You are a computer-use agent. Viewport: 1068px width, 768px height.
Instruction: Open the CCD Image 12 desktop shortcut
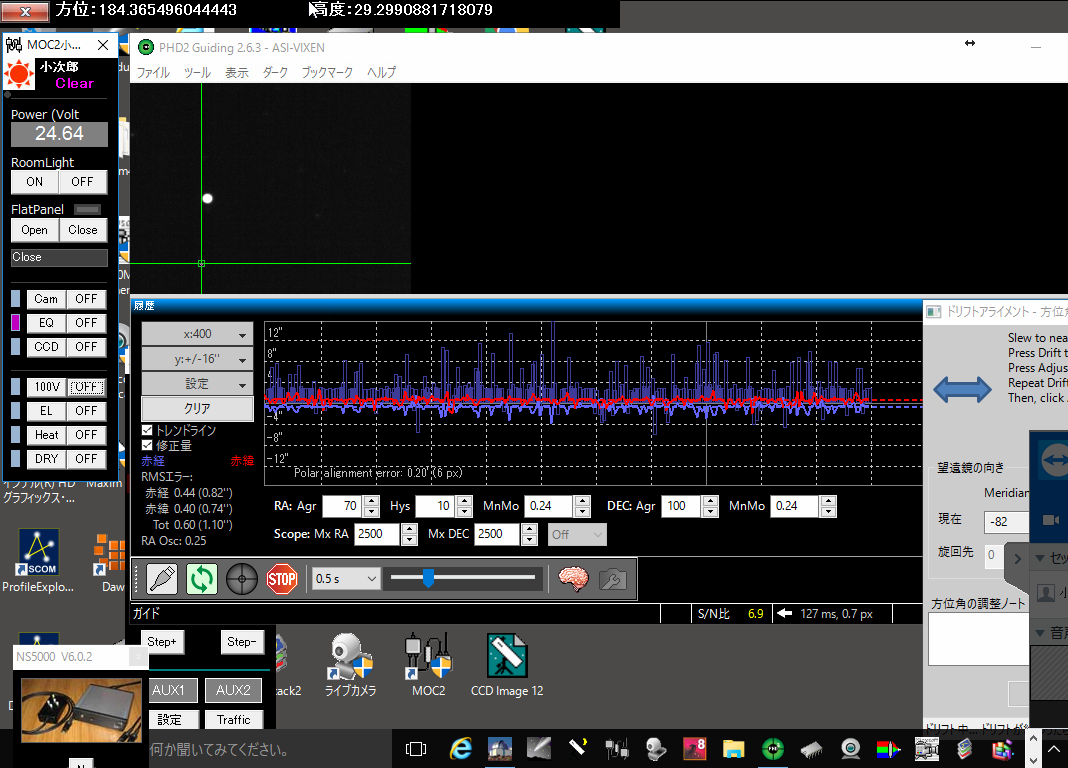tap(507, 665)
